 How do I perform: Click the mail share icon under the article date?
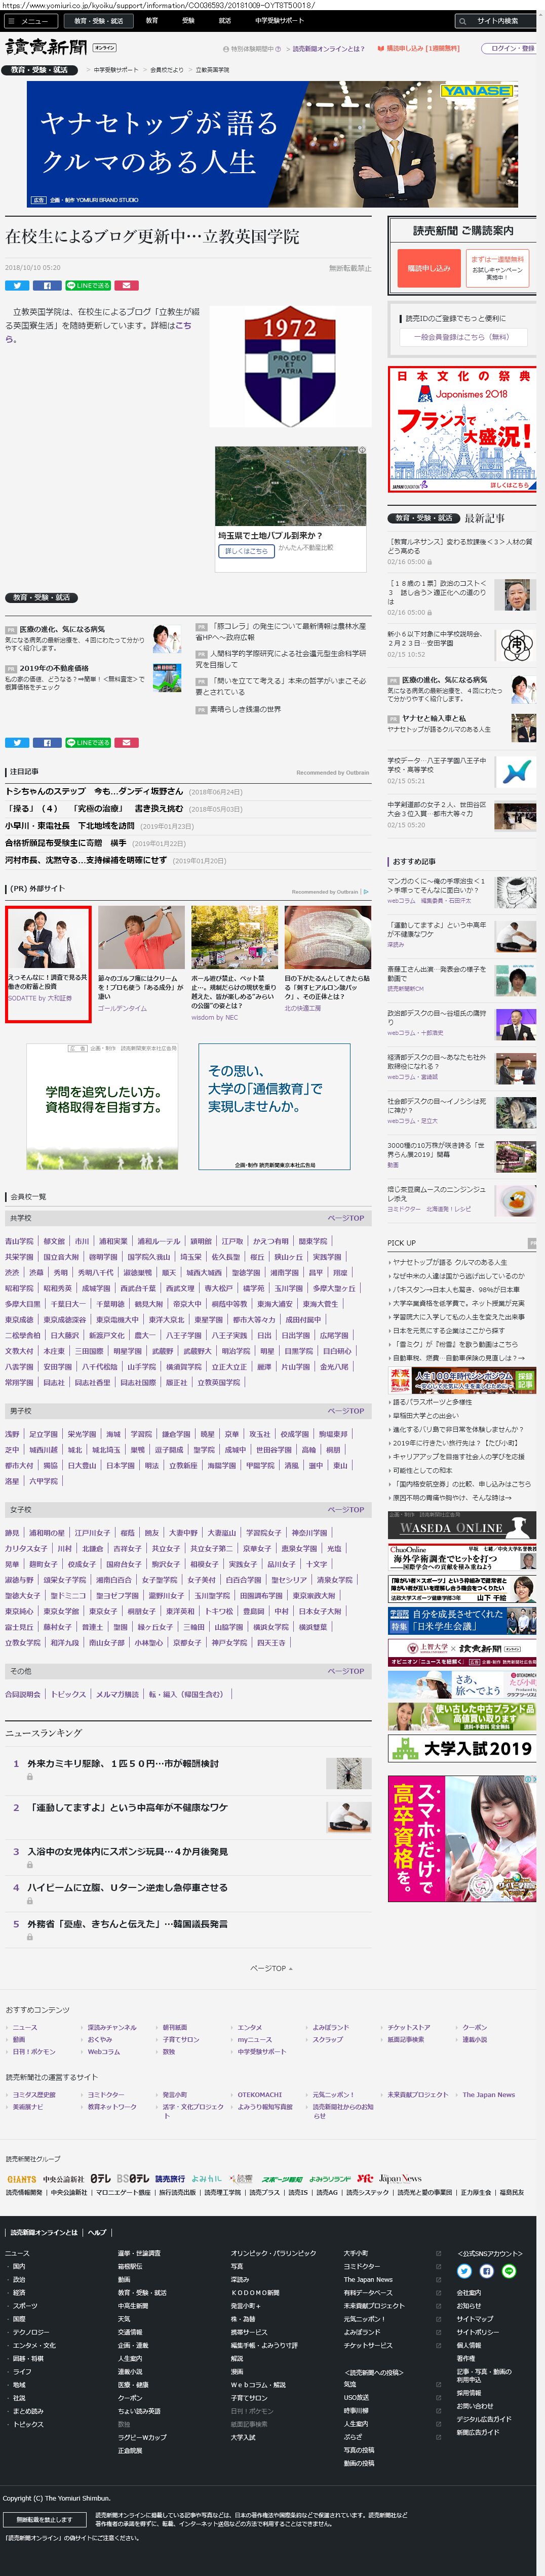pyautogui.click(x=126, y=286)
